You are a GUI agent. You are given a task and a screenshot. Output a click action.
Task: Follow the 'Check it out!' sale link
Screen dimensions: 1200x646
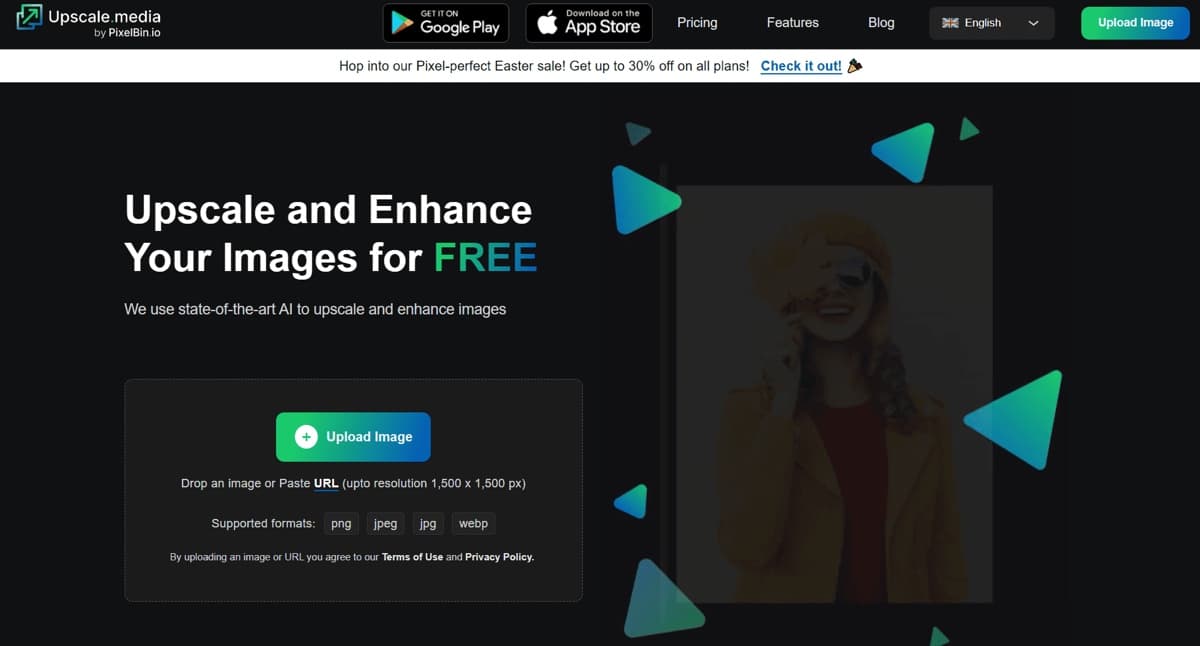(x=801, y=66)
